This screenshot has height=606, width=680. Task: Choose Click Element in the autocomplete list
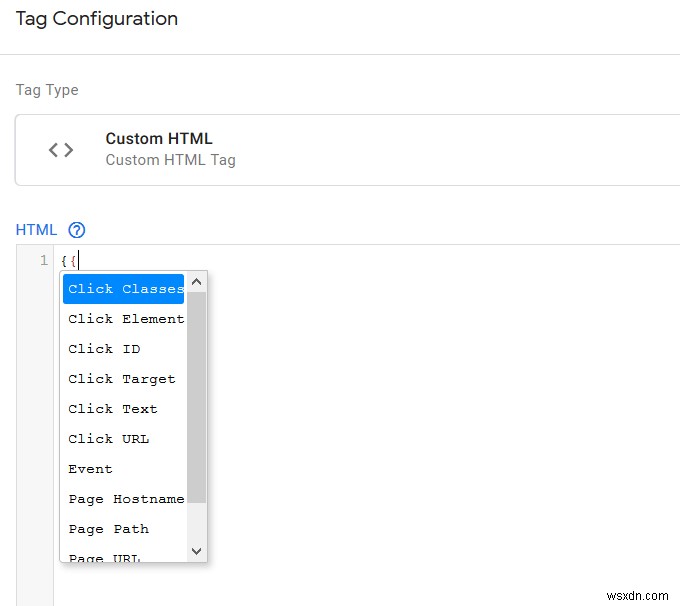[124, 319]
